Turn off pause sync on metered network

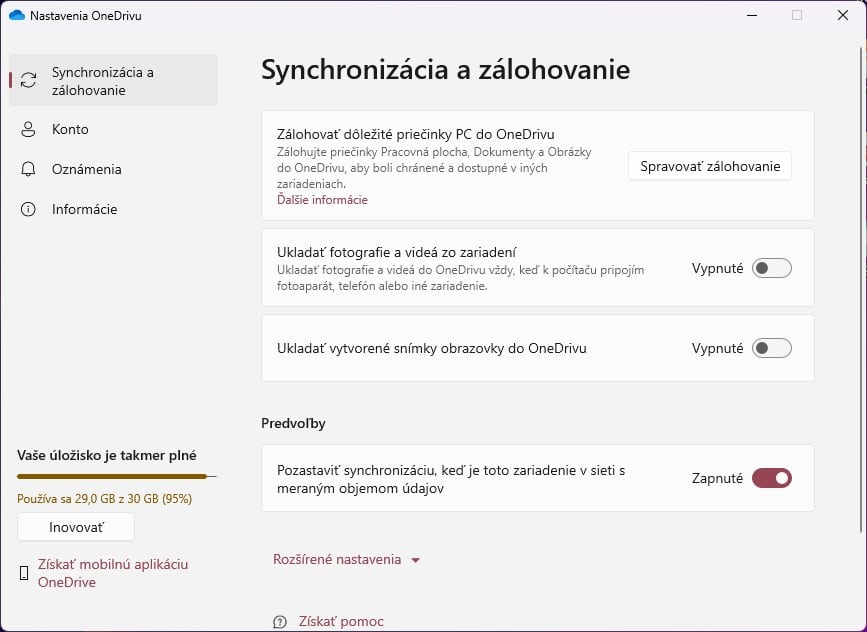772,478
